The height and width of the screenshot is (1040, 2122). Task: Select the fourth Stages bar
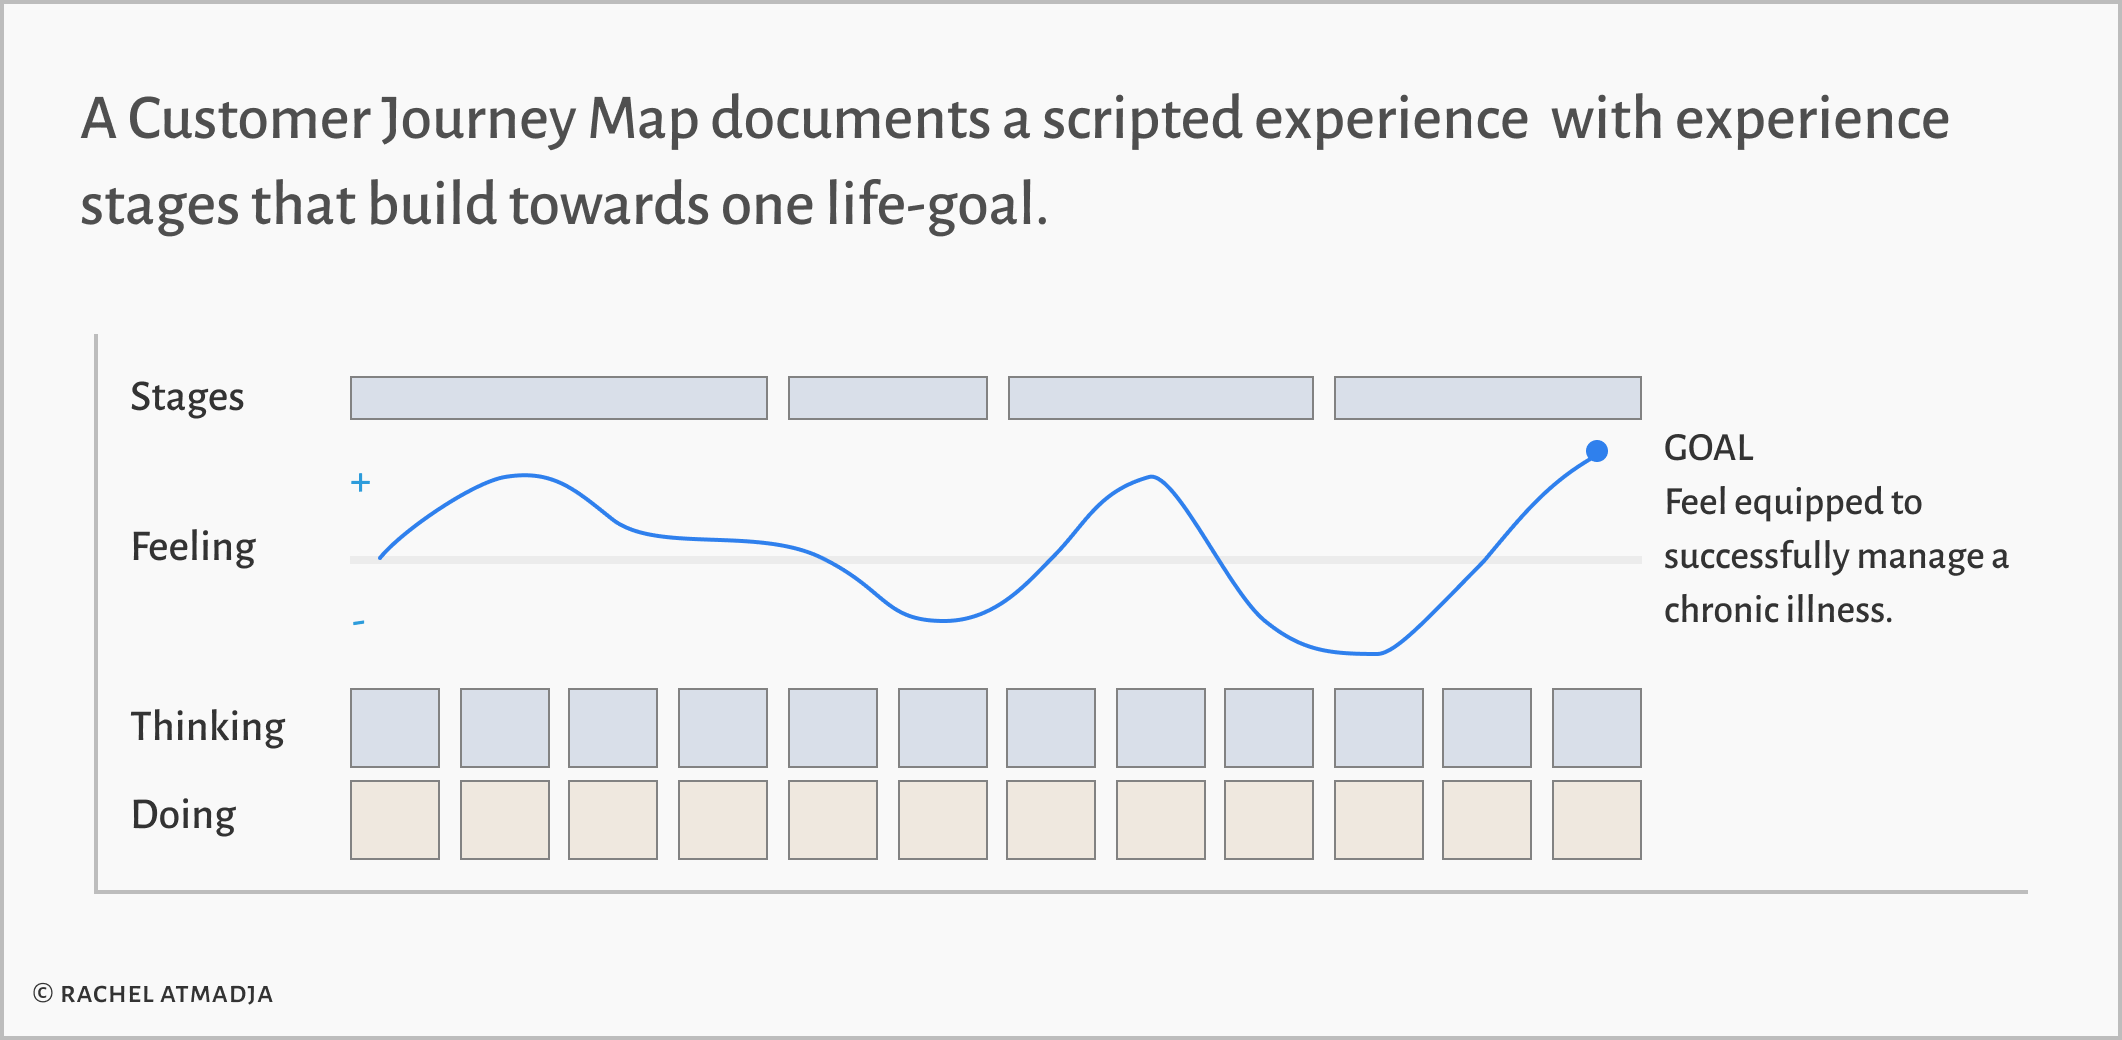pos(1488,398)
